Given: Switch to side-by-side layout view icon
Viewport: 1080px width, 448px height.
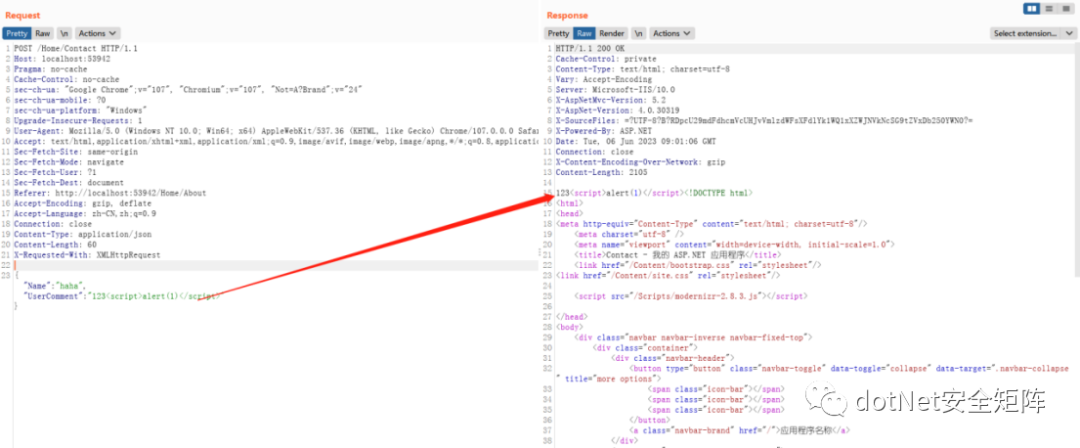Looking at the screenshot, I should pyautogui.click(x=1031, y=9).
